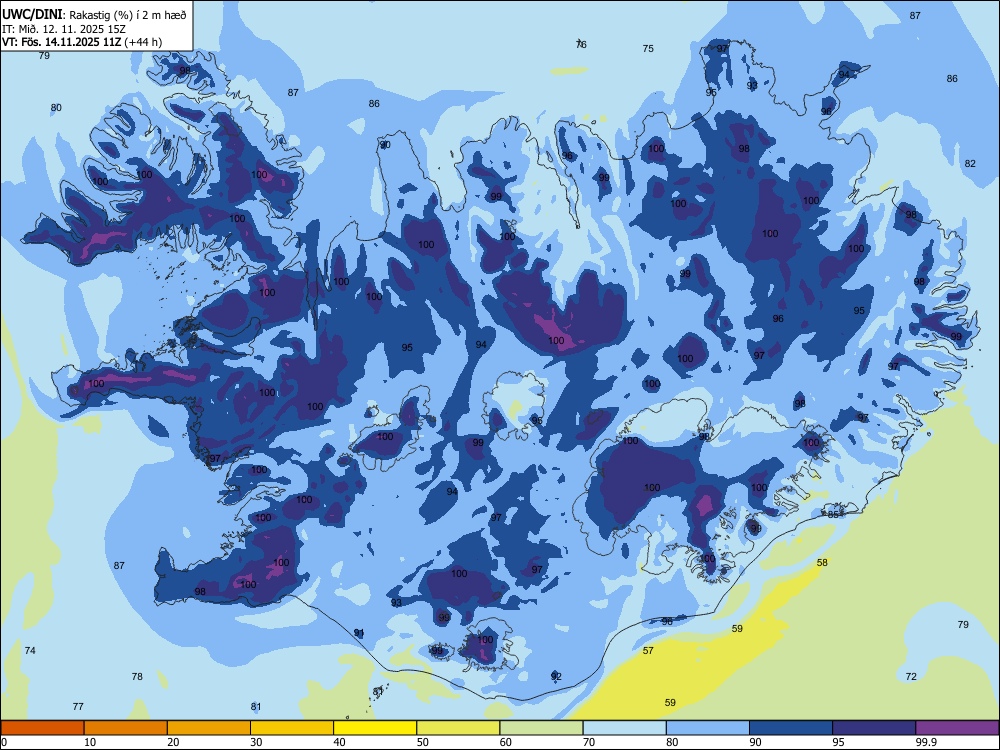Click the pale yellow 50–60 legend swatch
The image size is (1000, 750).
point(458,728)
